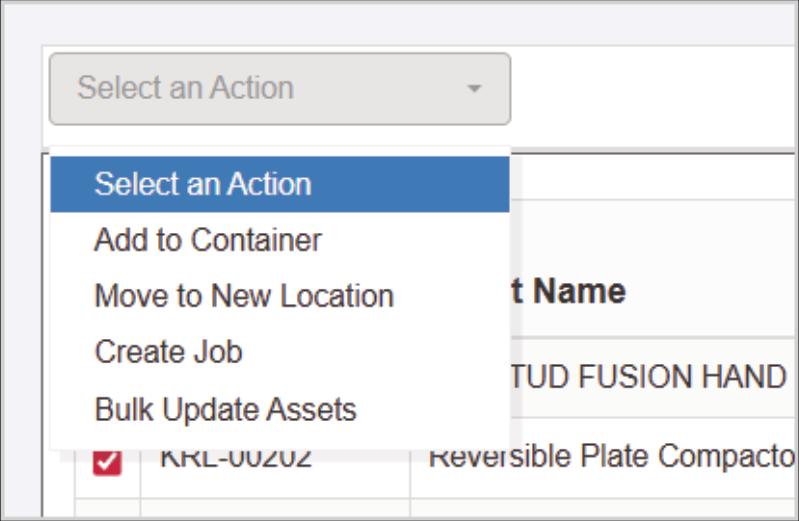Viewport: 799px width, 521px height.
Task: Start a job via the Create Job entry
Action: click(x=169, y=352)
